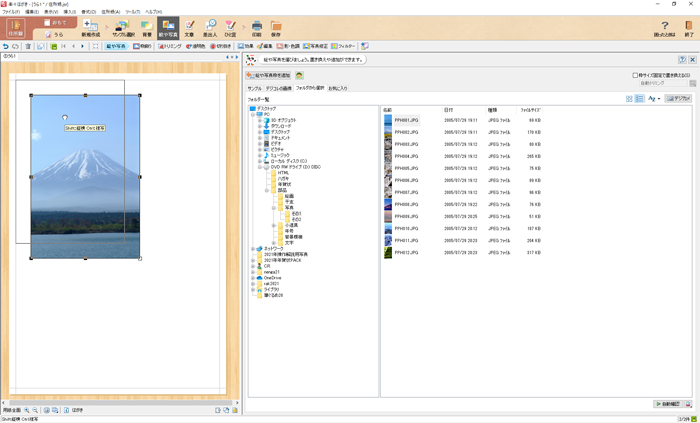Open the sort order dropdown

pos(654,99)
